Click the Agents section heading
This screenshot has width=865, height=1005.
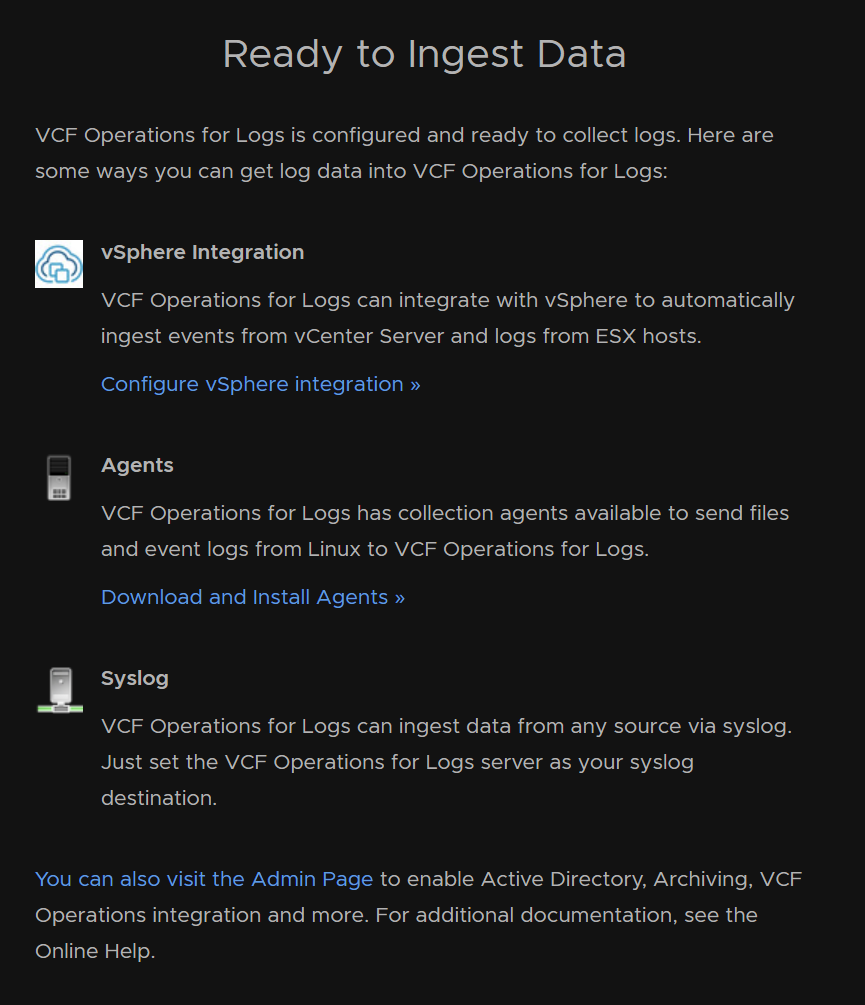[137, 465]
